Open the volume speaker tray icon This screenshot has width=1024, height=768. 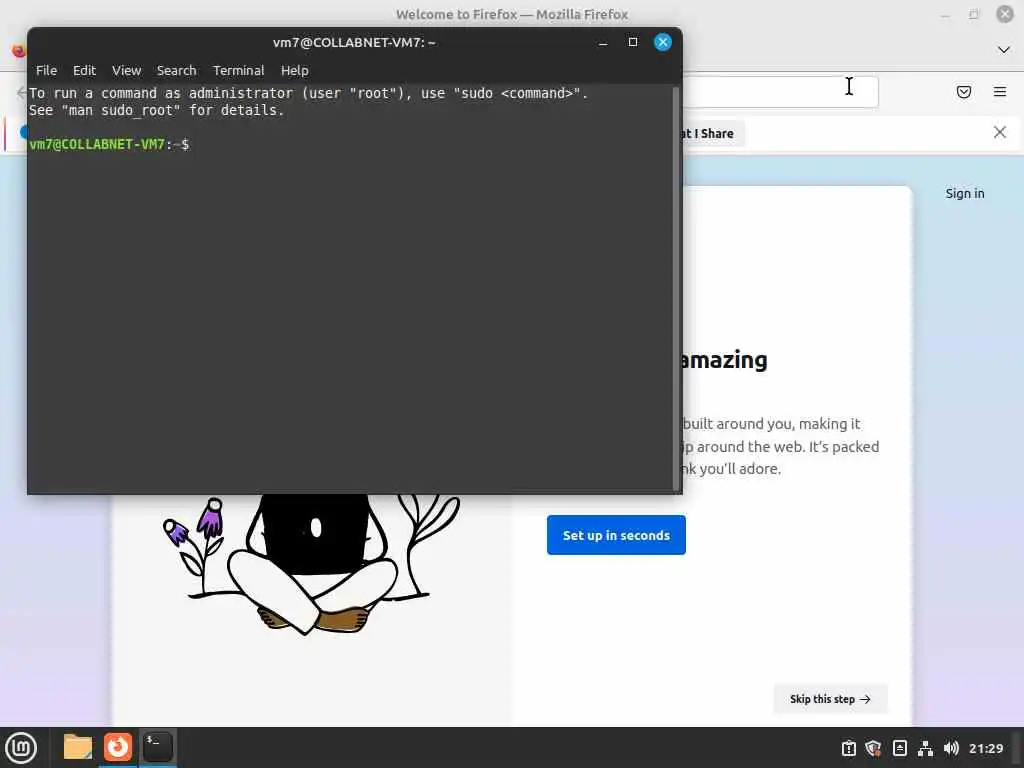click(951, 748)
